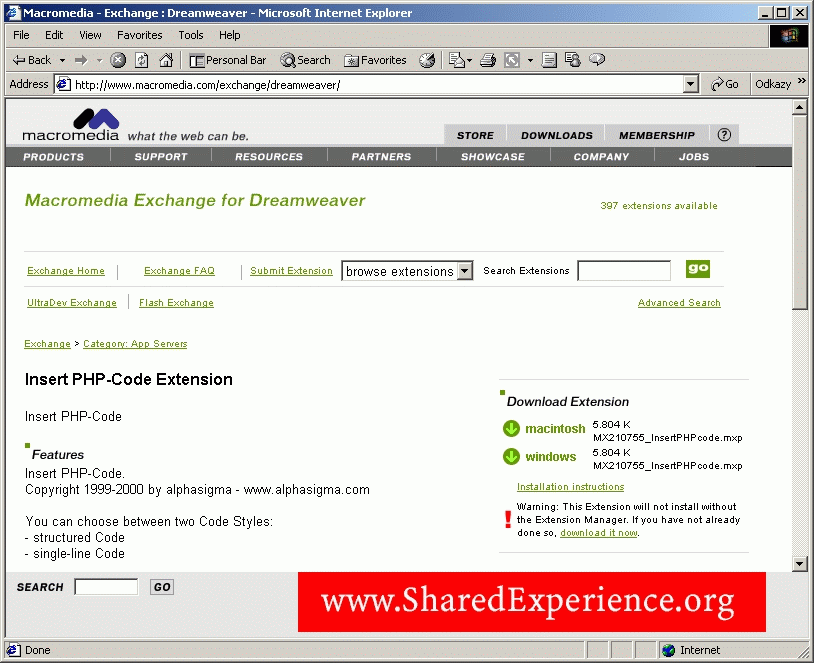Open JOBS in navigation bar

694,157
